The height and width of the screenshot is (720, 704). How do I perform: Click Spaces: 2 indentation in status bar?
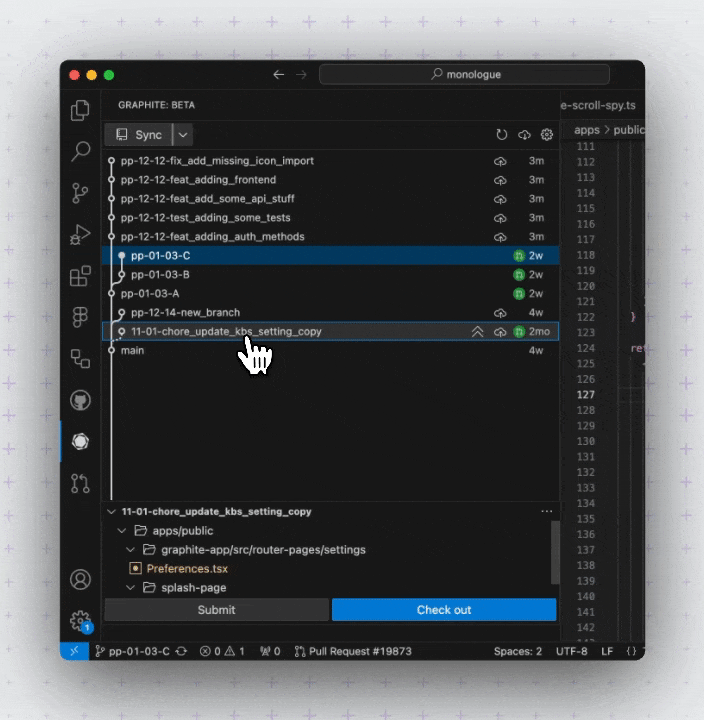(518, 651)
